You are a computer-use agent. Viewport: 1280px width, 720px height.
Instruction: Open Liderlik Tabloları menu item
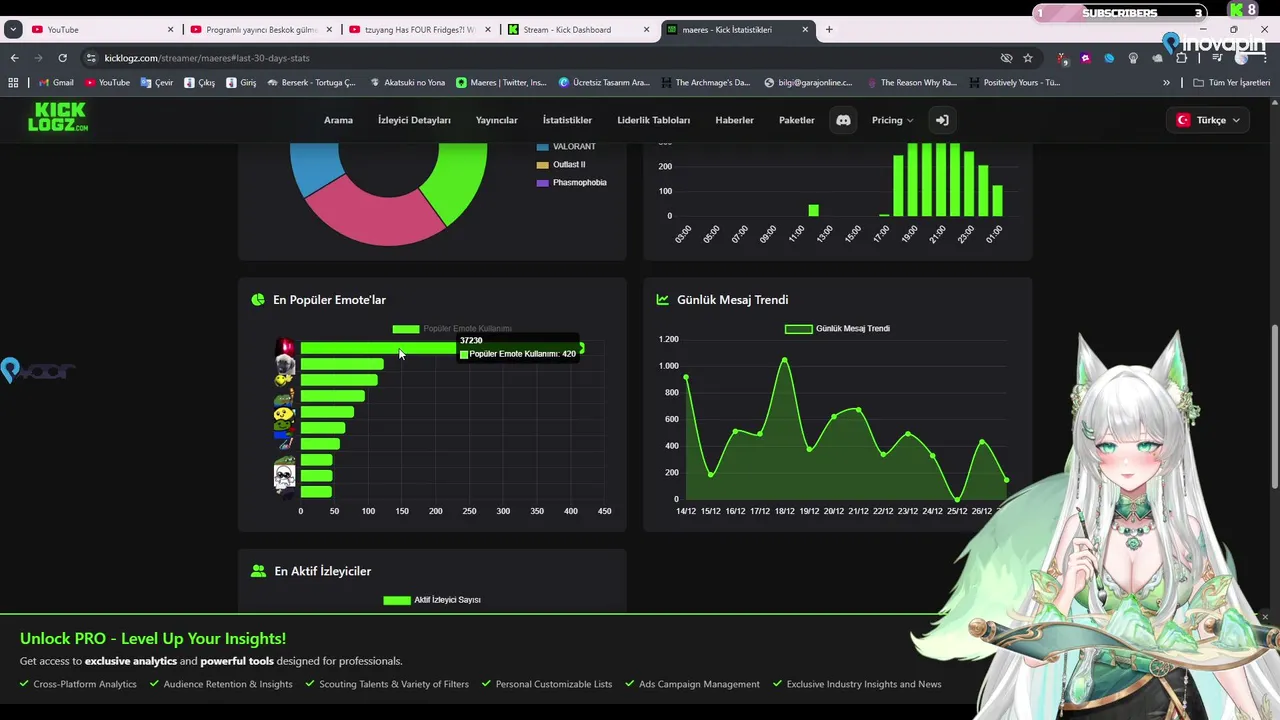tap(654, 120)
